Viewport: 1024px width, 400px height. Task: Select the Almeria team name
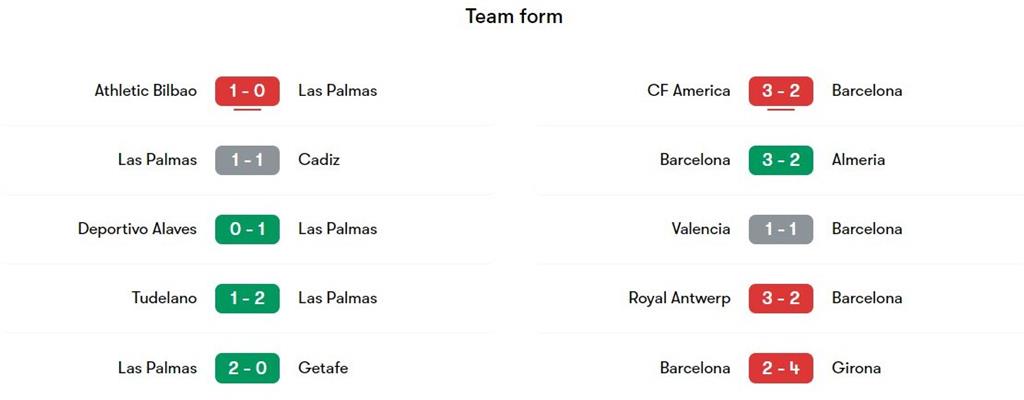click(858, 160)
